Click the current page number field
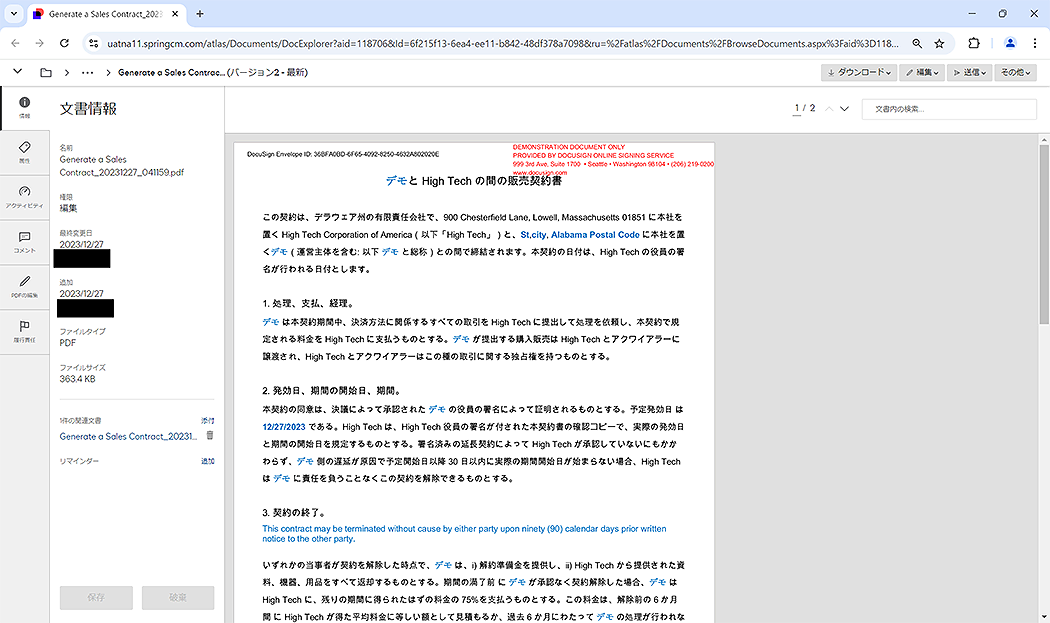 797,109
